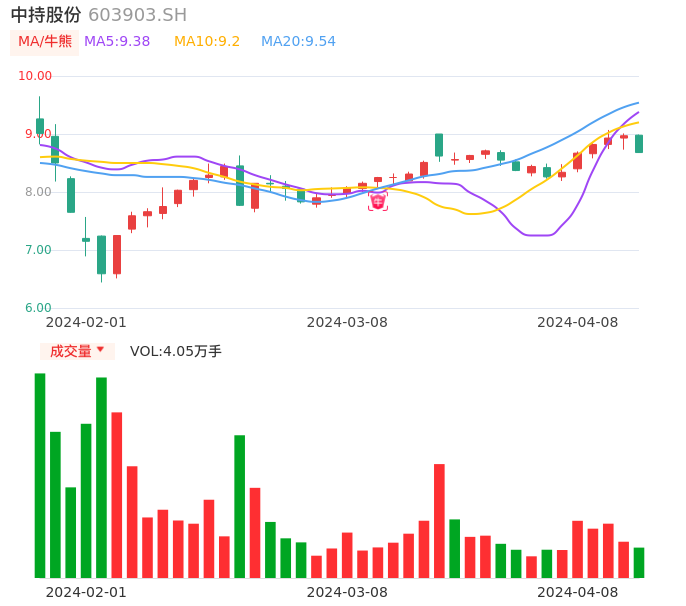The width and height of the screenshot is (686, 606).
Task: Open the 成交量 indicator dropdown arrow
Action: tap(100, 350)
